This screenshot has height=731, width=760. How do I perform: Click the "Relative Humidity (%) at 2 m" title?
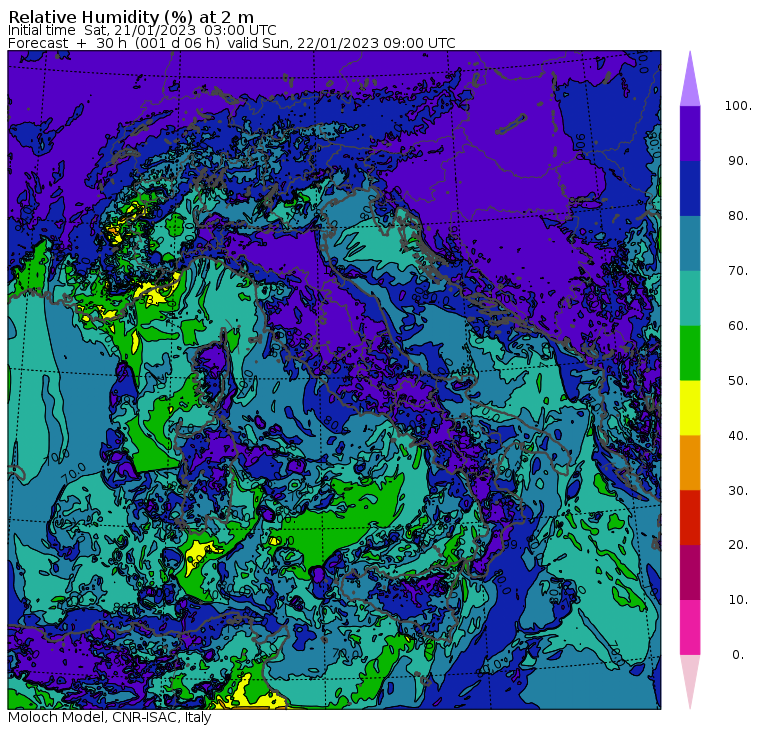tap(131, 16)
